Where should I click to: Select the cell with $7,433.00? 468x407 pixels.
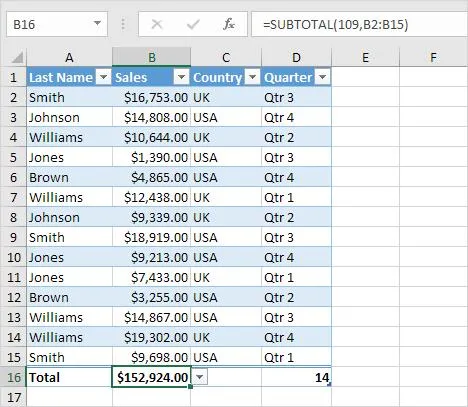pyautogui.click(x=152, y=277)
